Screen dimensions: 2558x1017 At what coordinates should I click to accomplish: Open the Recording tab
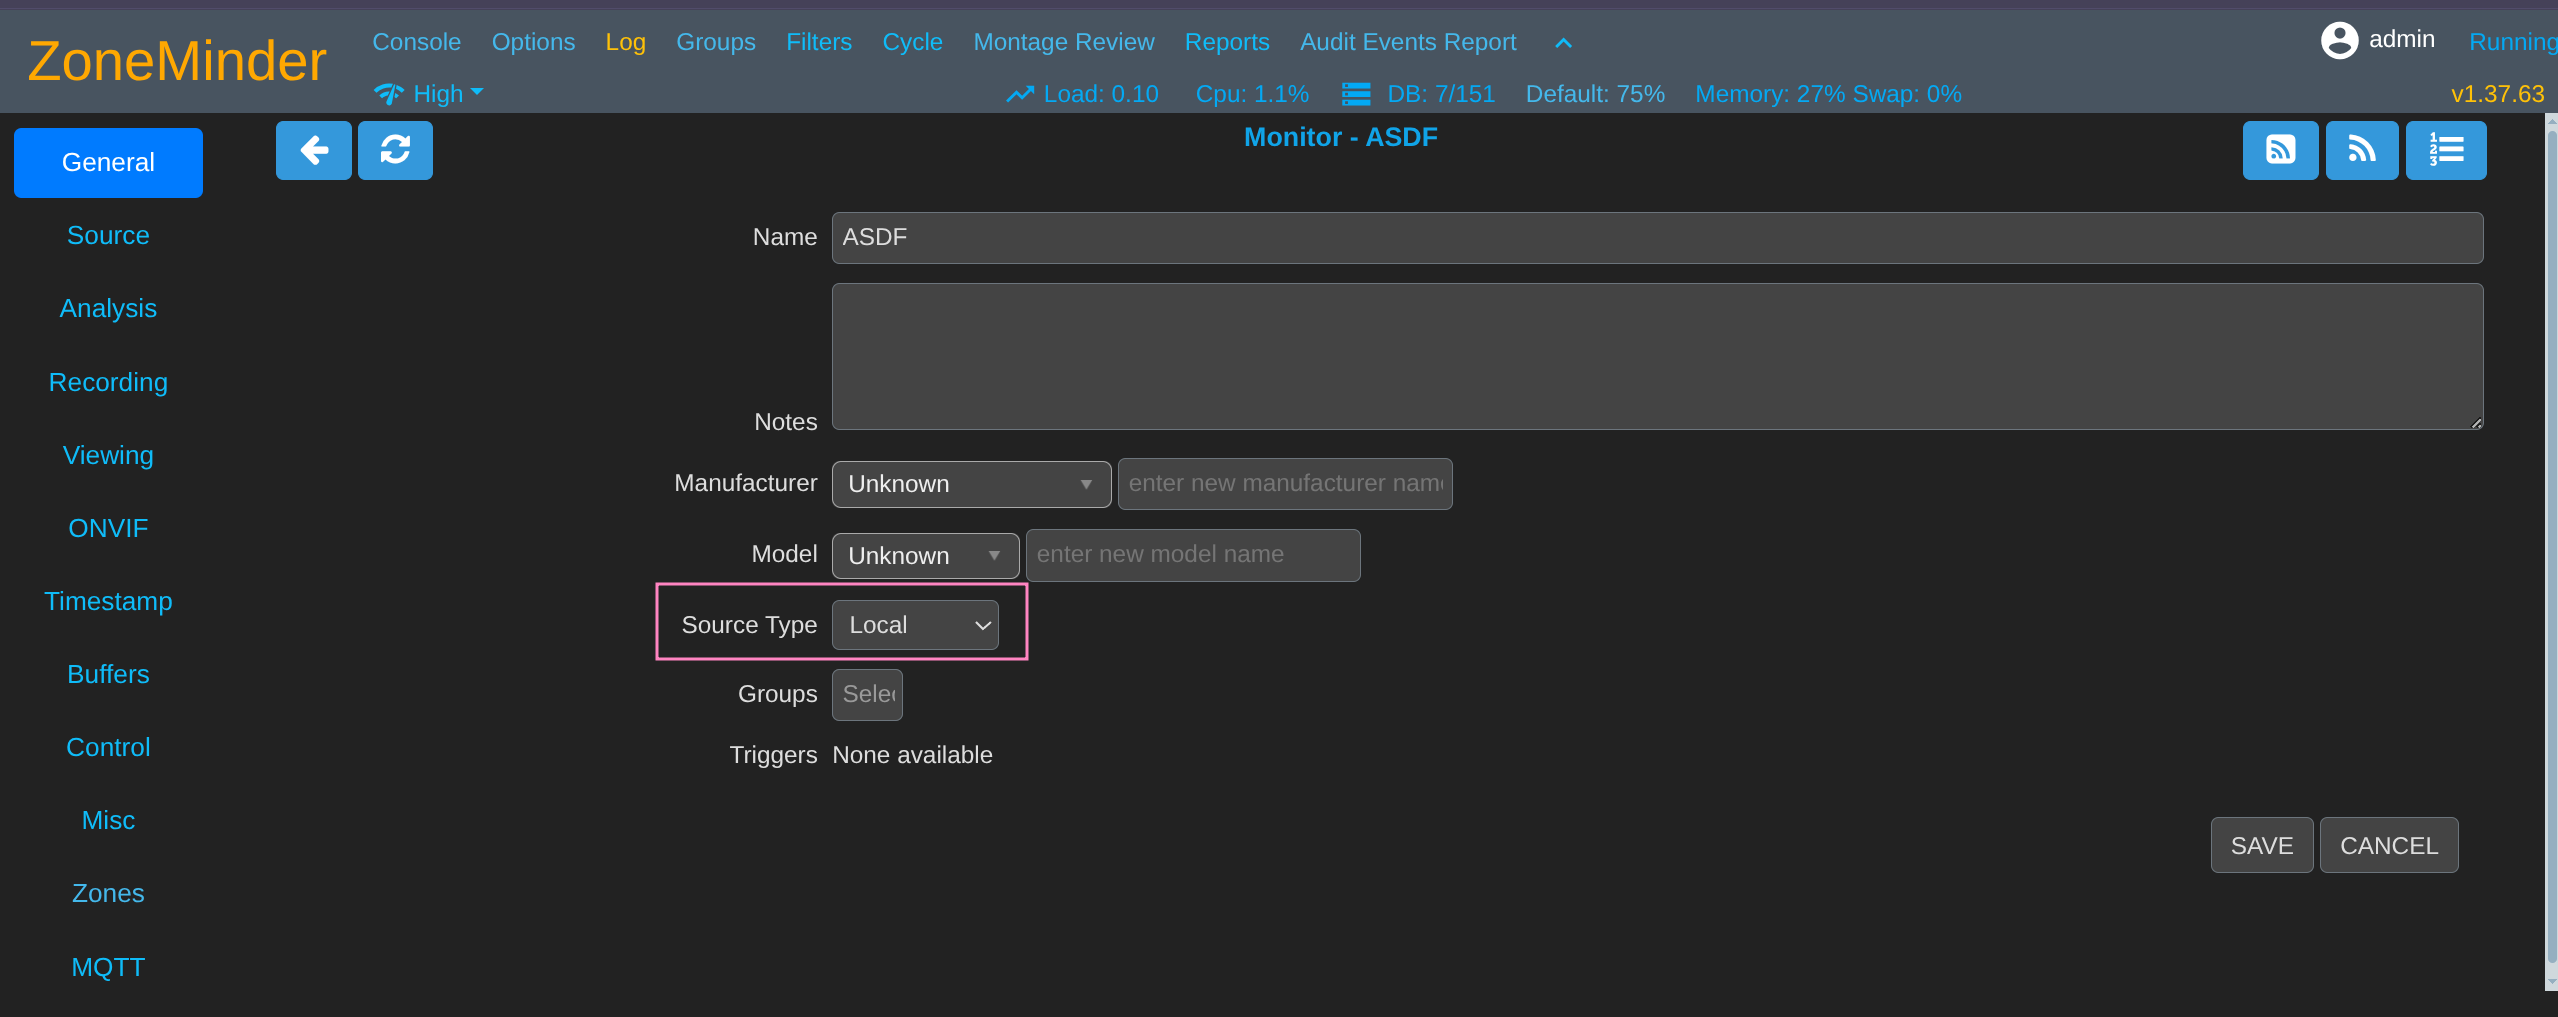click(108, 383)
